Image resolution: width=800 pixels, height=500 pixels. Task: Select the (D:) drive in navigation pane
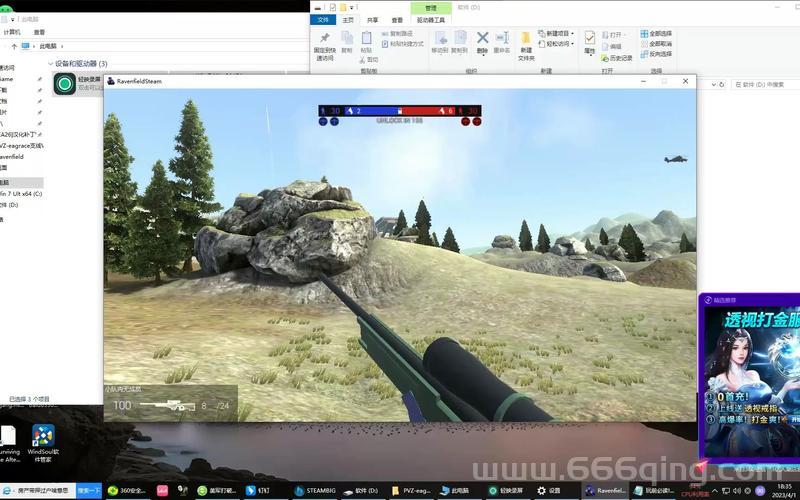coord(9,205)
